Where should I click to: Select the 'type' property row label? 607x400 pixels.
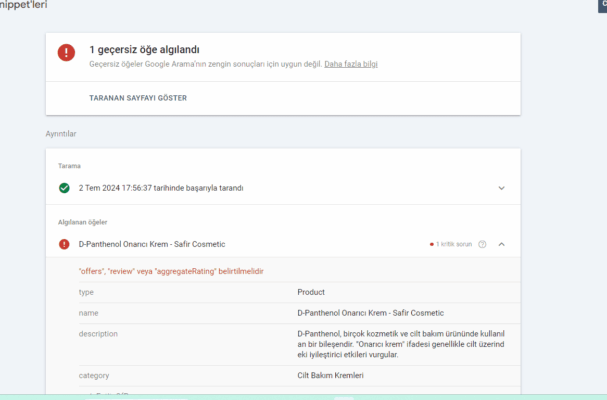point(86,292)
